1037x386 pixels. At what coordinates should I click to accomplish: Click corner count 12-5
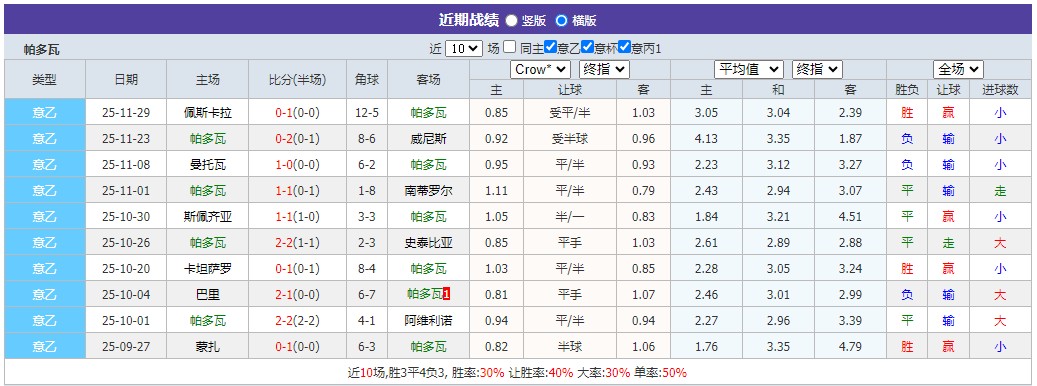367,113
